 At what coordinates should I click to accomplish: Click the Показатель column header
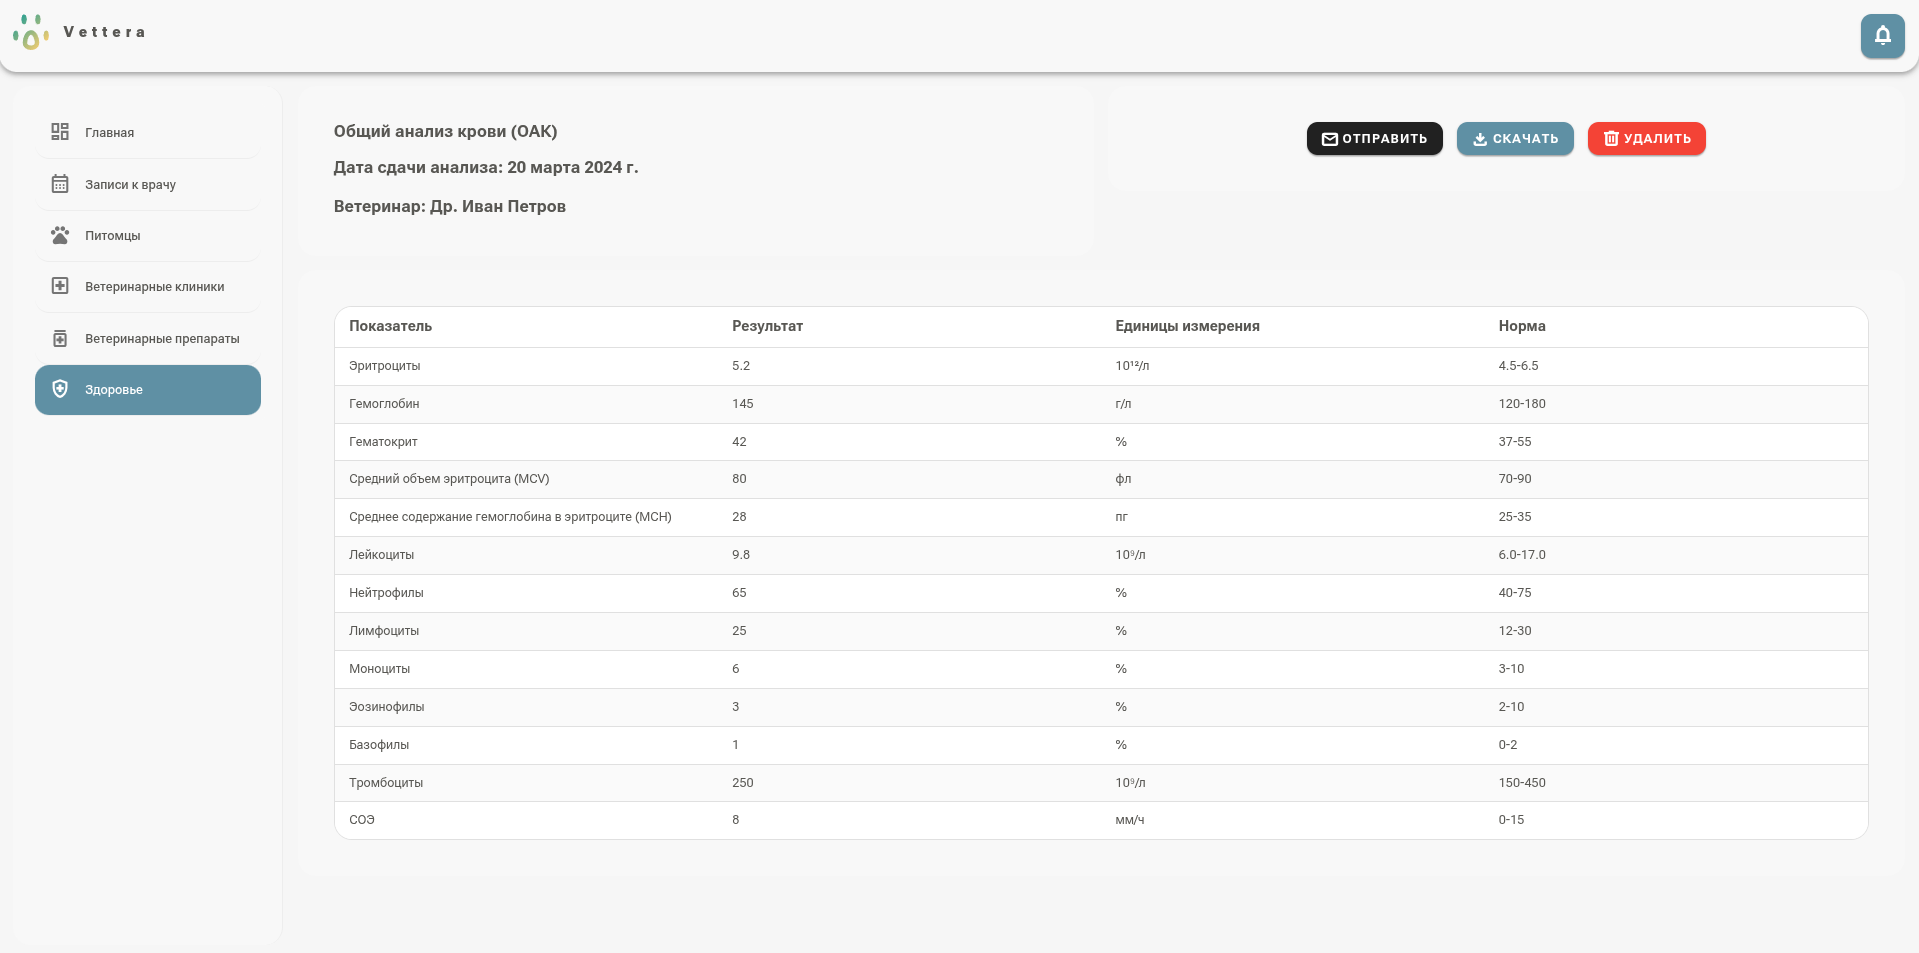click(390, 326)
